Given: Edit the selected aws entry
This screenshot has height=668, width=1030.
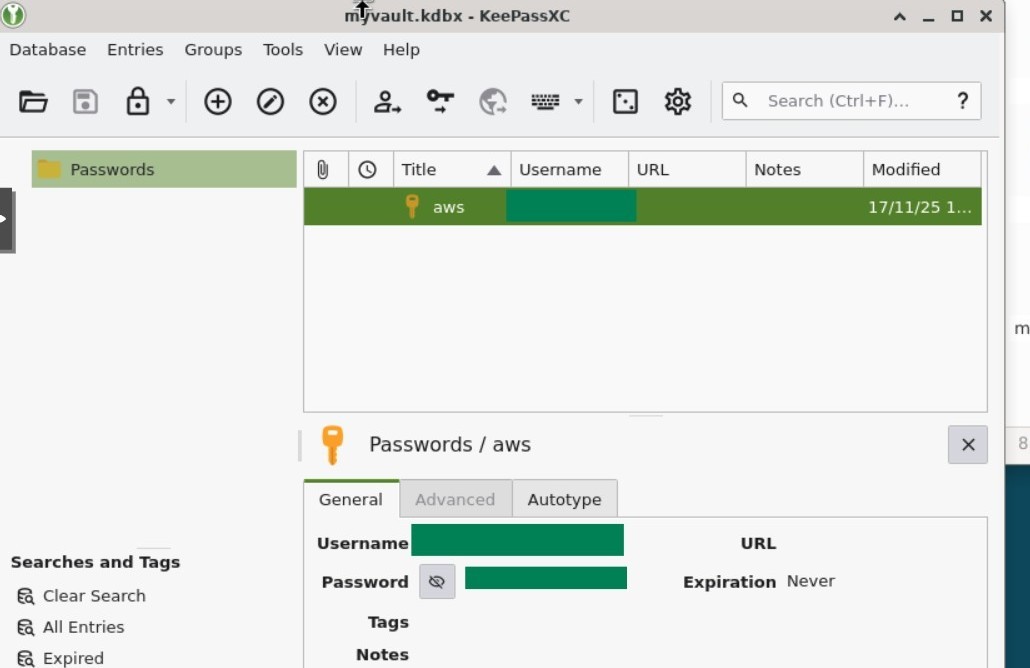Looking at the screenshot, I should click(x=269, y=101).
